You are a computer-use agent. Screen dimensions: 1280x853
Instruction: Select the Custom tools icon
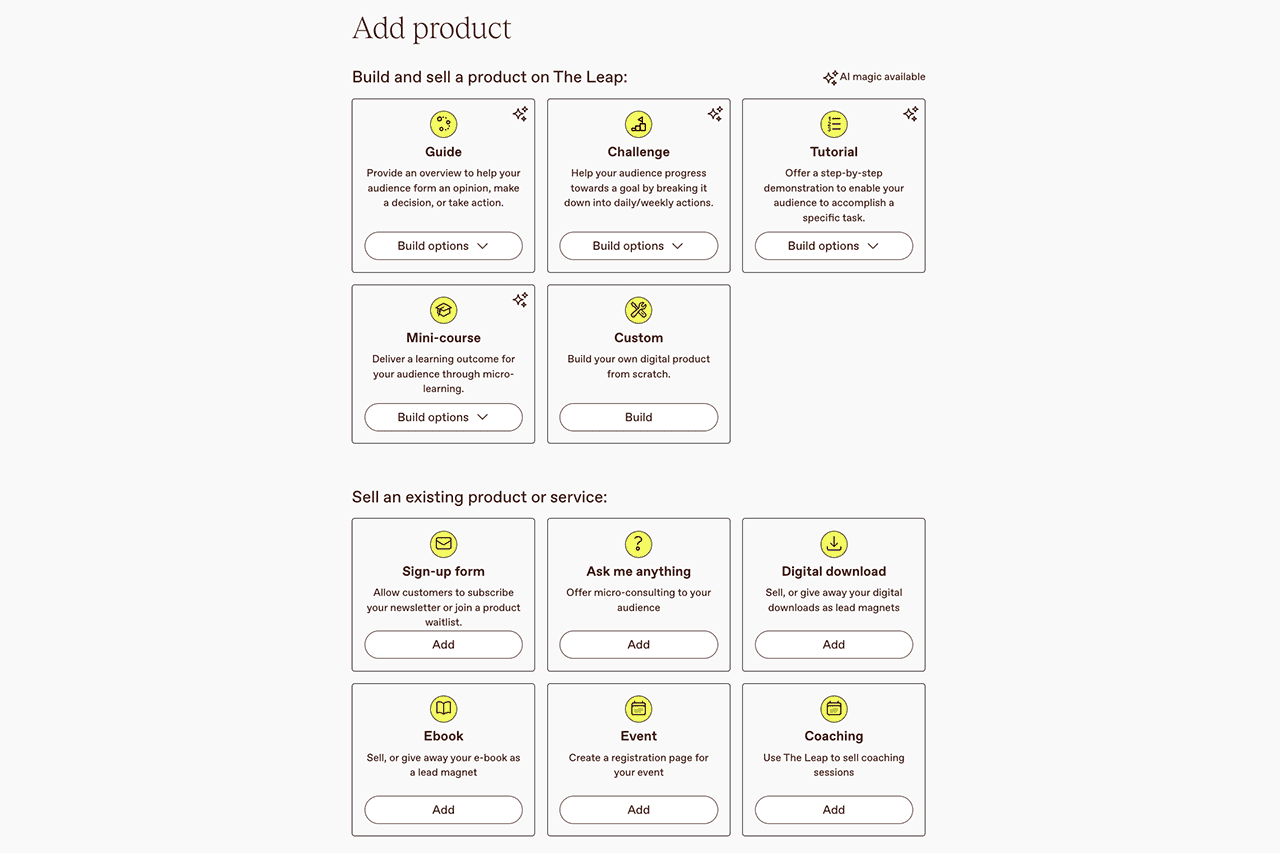[638, 310]
